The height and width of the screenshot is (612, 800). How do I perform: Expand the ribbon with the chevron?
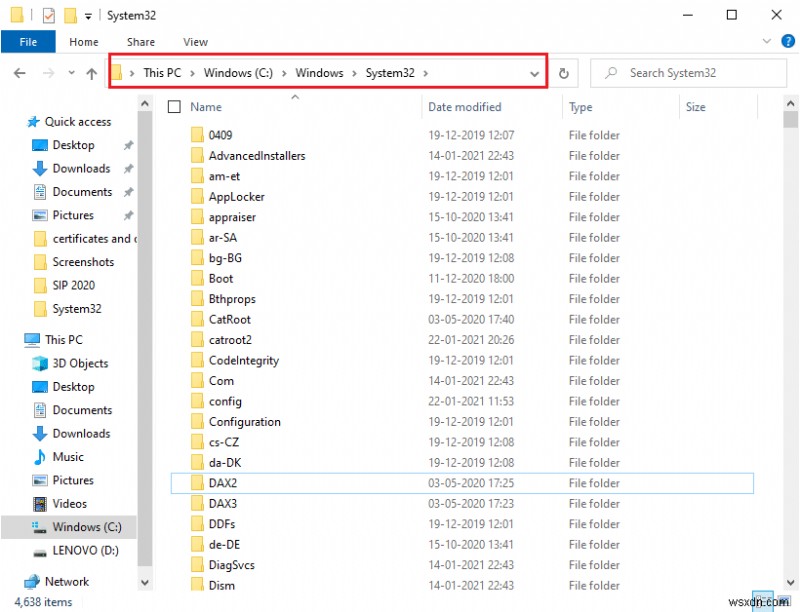(x=766, y=41)
